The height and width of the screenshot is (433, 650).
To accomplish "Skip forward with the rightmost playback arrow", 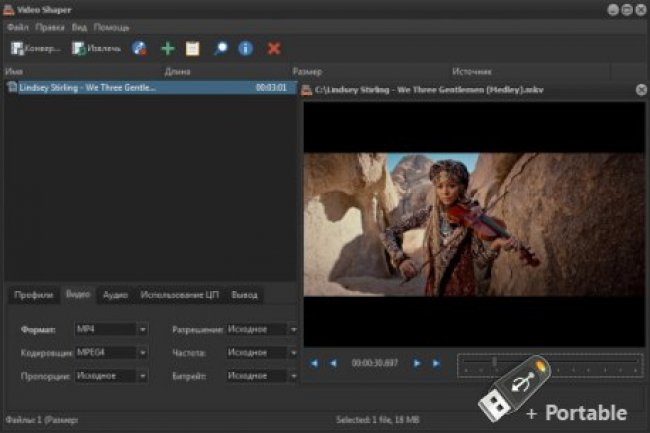I will pos(436,363).
